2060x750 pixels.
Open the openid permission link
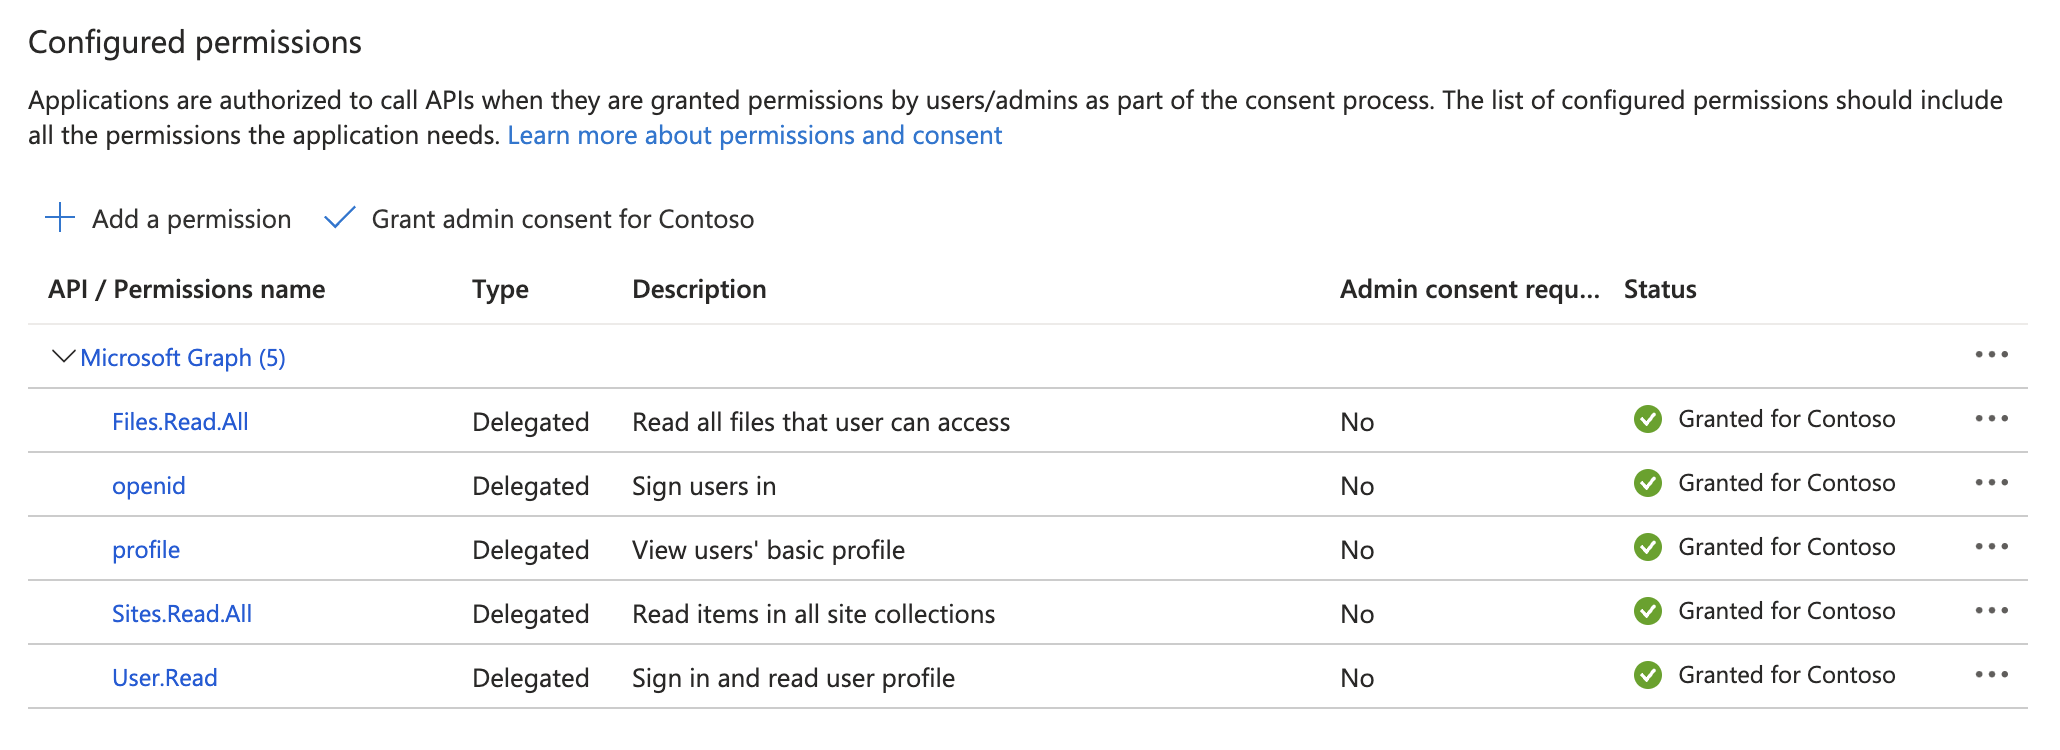coord(148,486)
